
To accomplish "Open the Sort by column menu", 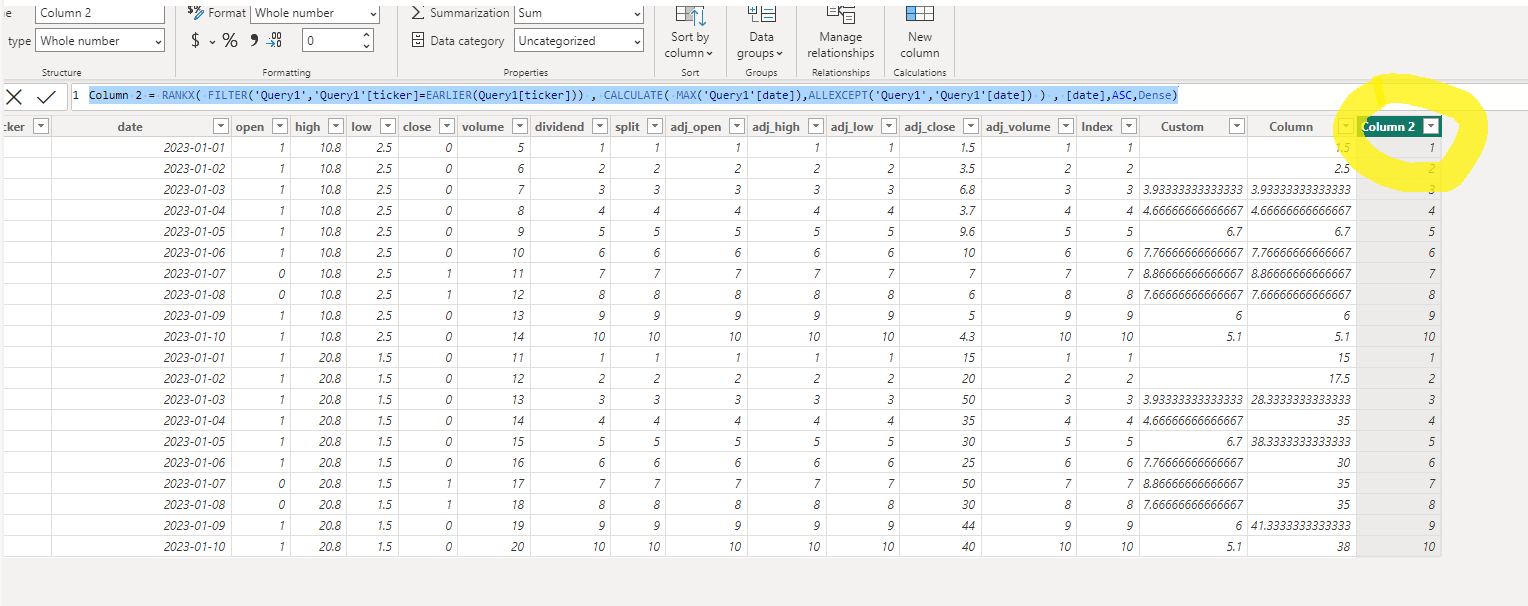I will [x=690, y=32].
